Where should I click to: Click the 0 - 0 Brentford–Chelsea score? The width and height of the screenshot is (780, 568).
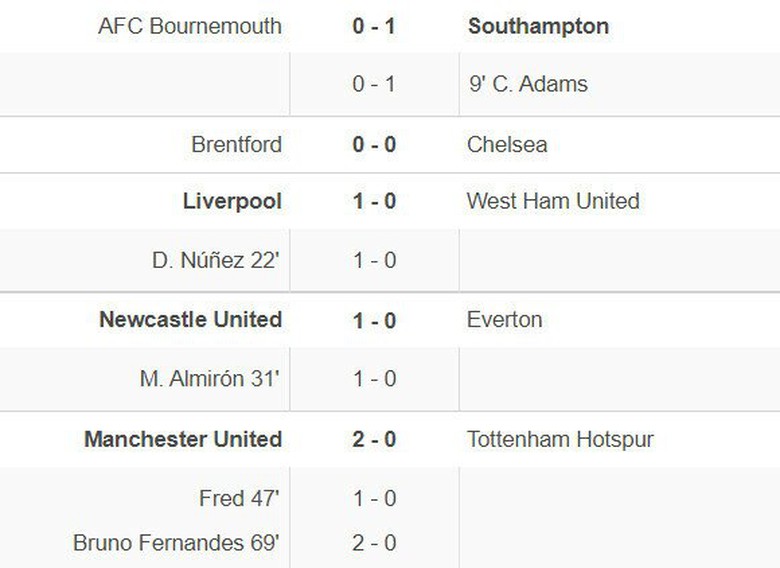pos(374,145)
